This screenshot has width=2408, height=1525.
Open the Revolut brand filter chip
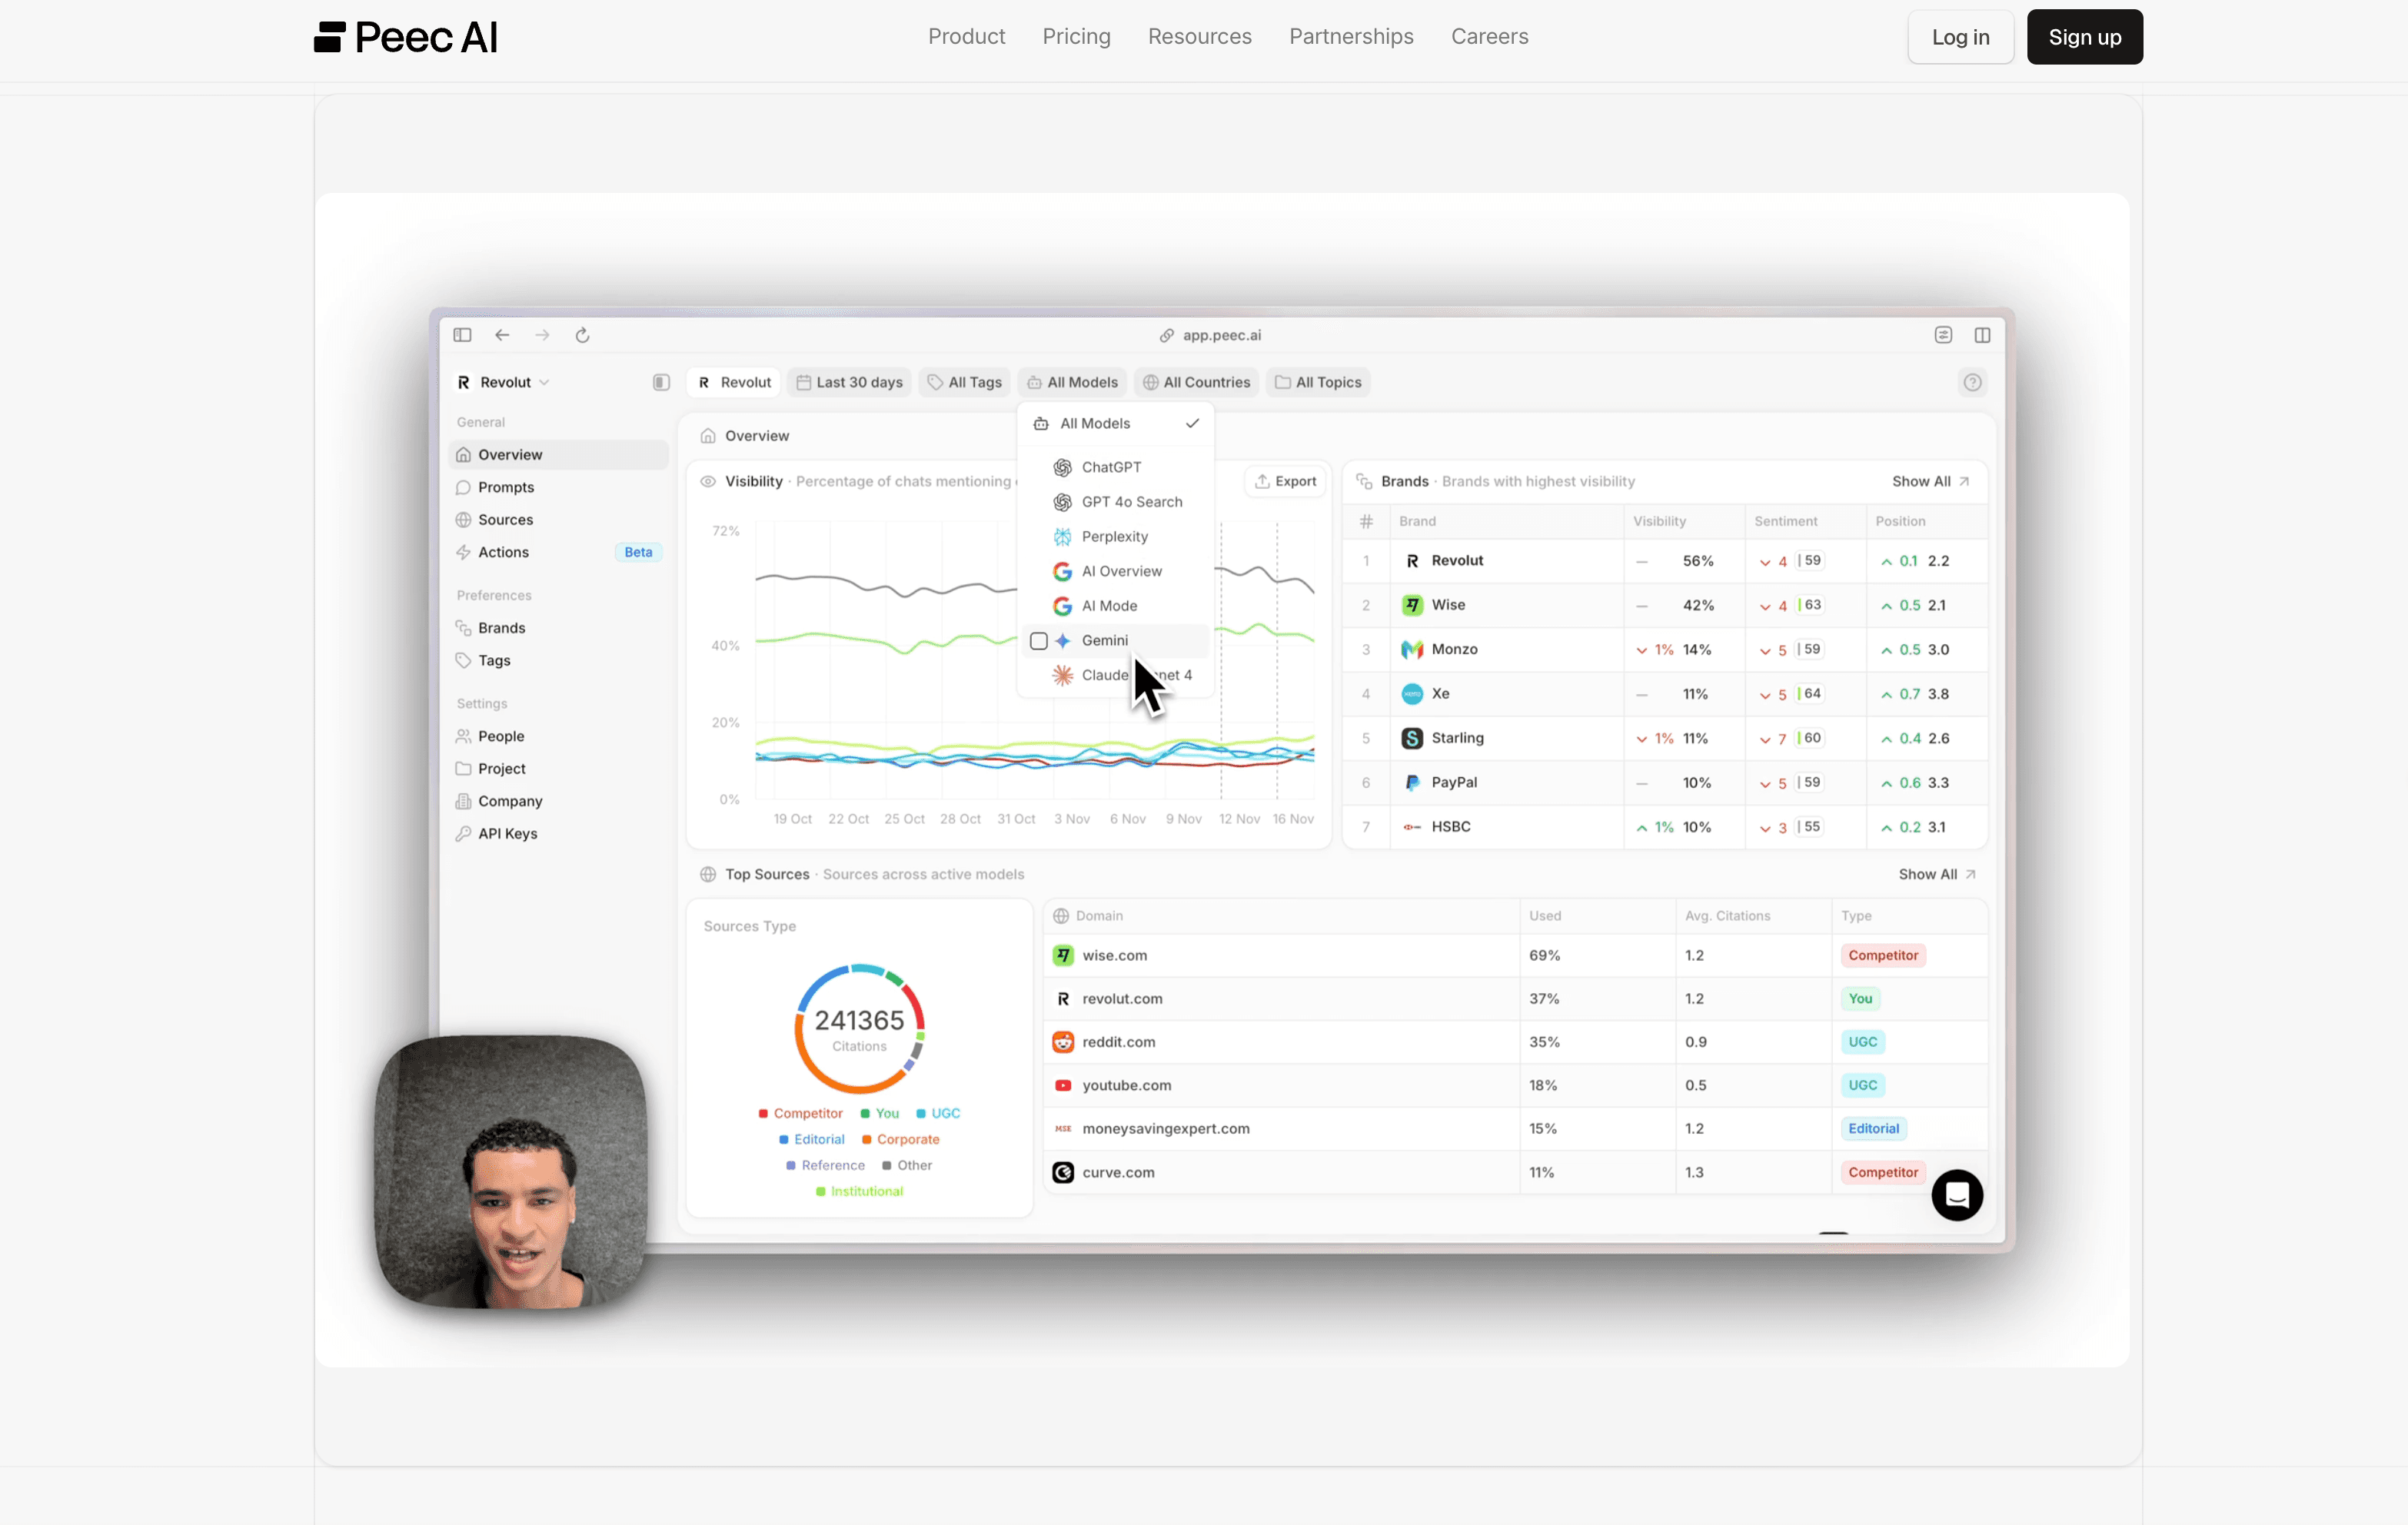tap(735, 382)
